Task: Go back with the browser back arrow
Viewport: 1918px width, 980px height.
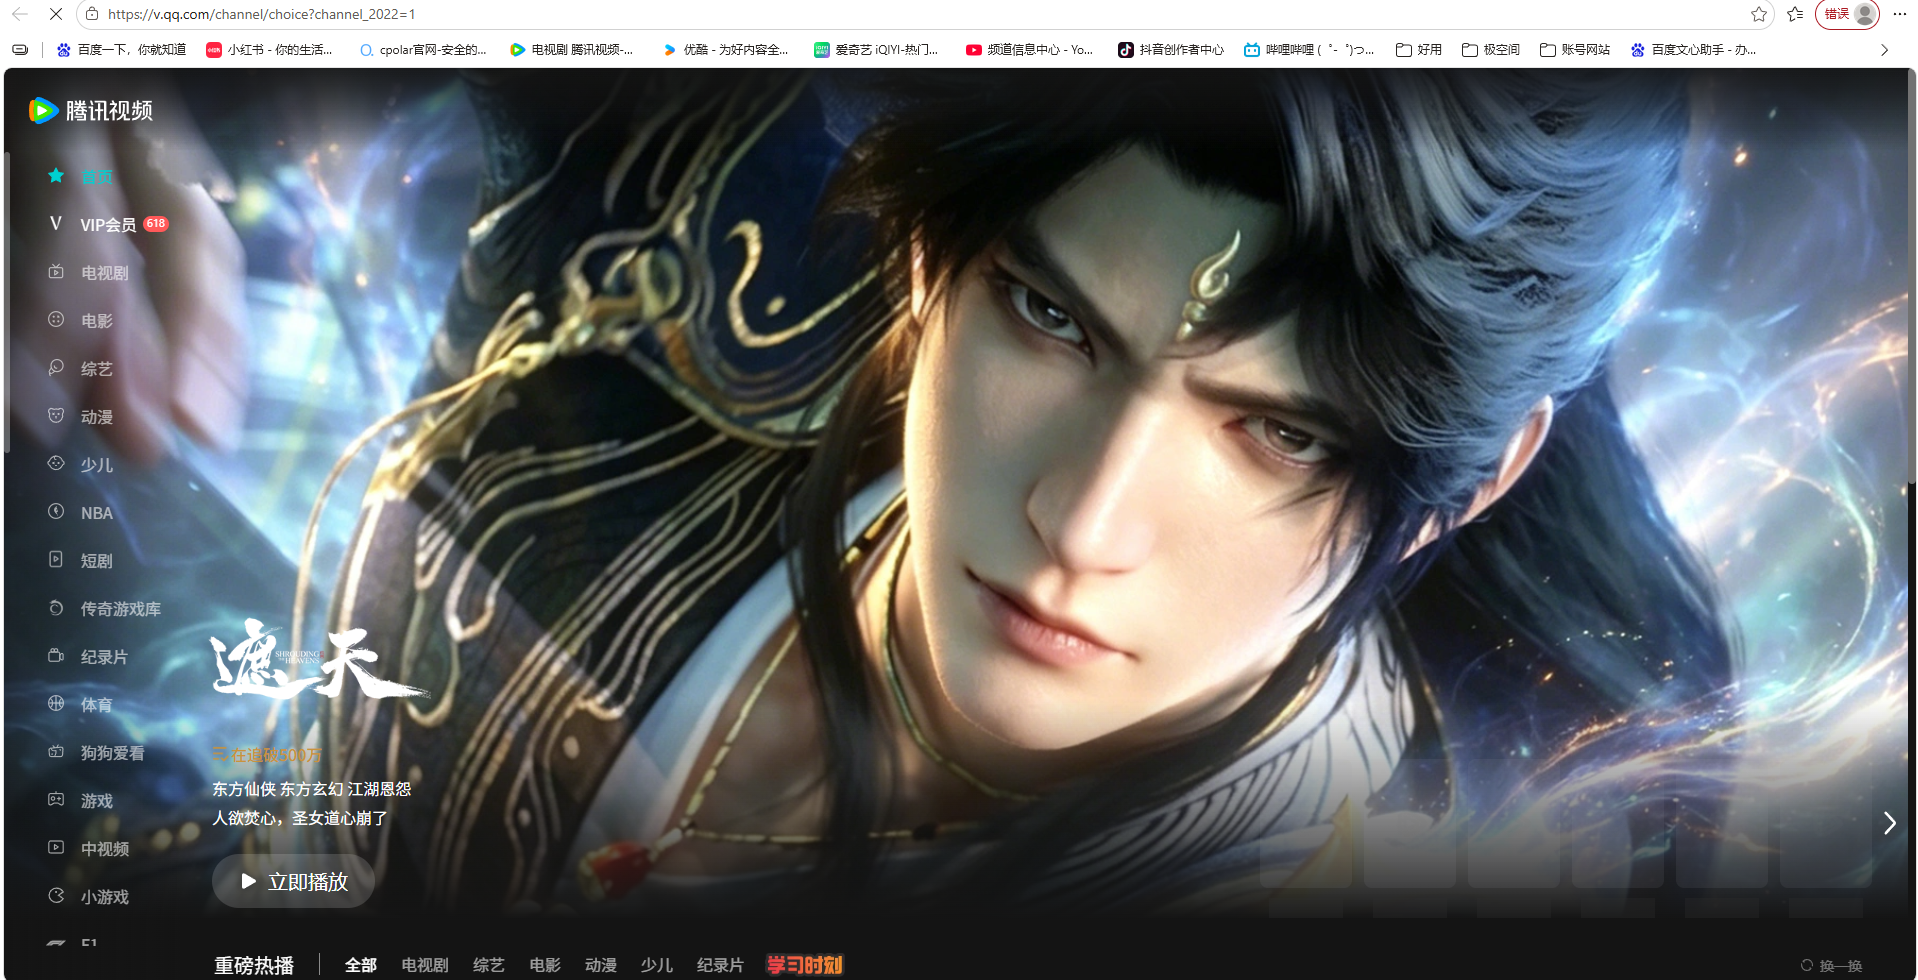Action: coord(20,14)
